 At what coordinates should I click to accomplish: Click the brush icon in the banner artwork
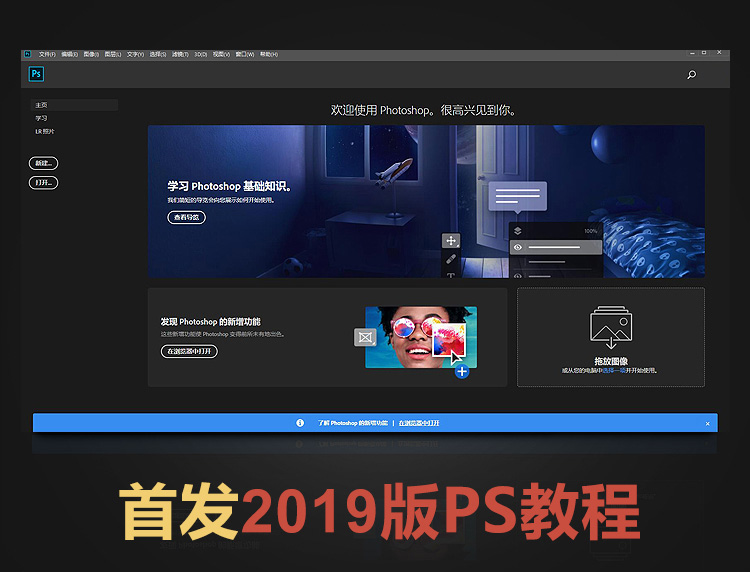(x=451, y=259)
